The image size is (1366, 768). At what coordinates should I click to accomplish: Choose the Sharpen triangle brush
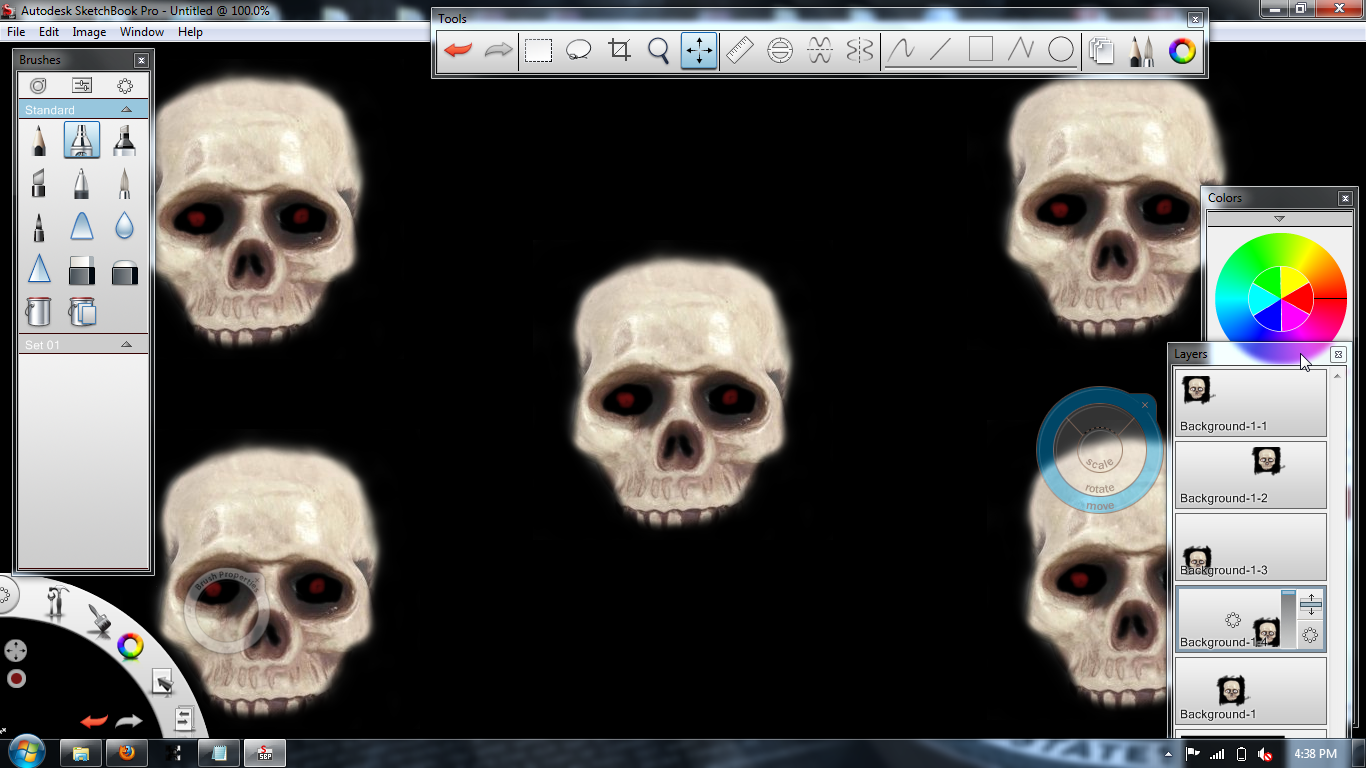[38, 270]
